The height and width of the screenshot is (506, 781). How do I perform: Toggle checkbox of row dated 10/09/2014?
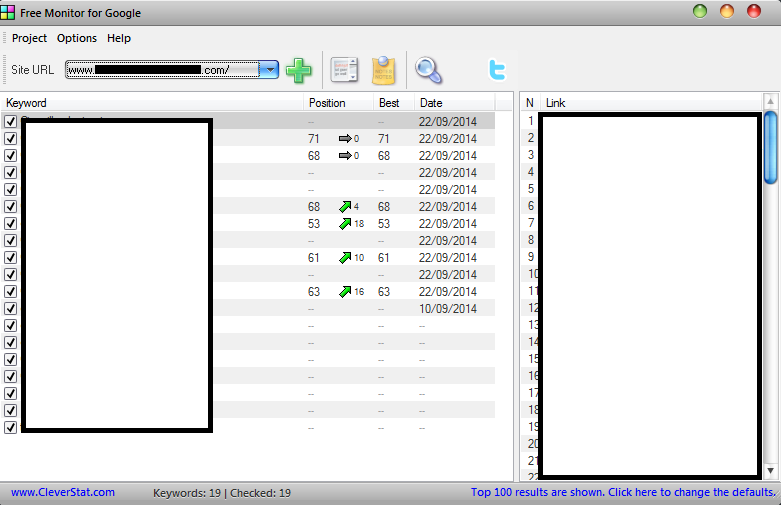coord(10,308)
